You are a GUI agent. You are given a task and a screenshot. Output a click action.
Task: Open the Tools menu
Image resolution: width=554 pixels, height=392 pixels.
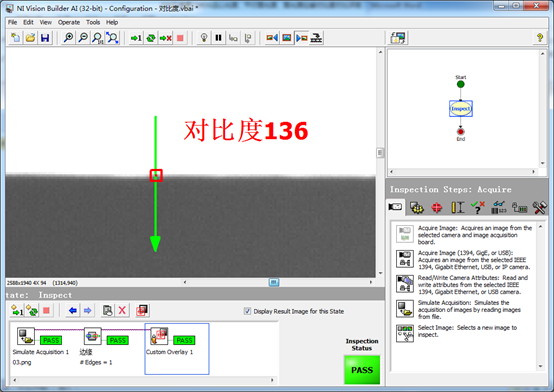click(93, 22)
